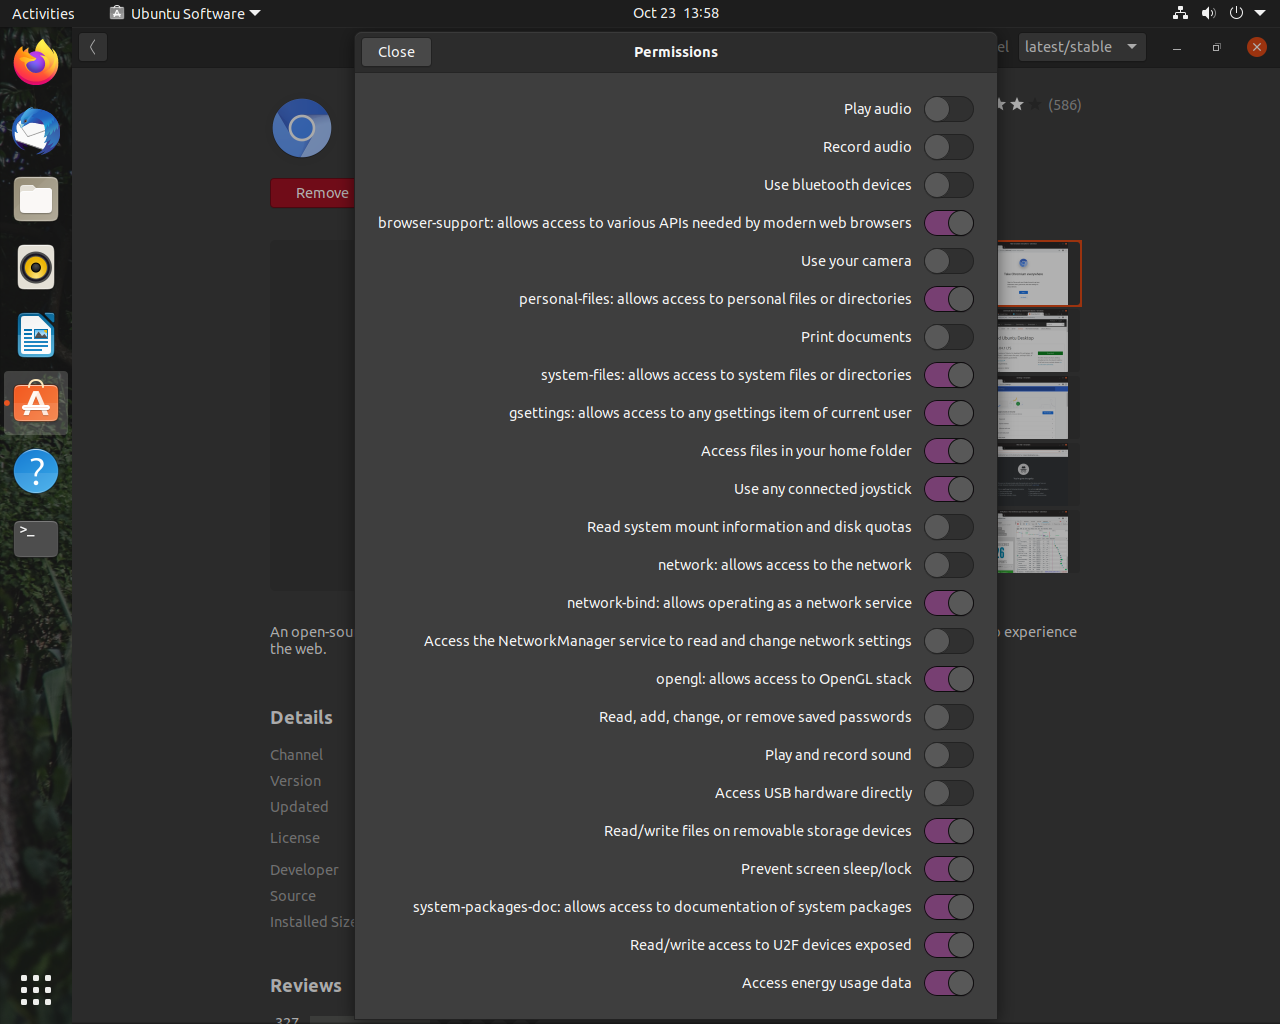1280x1024 pixels.
Task: Toggle the Play audio permission
Action: (x=949, y=109)
